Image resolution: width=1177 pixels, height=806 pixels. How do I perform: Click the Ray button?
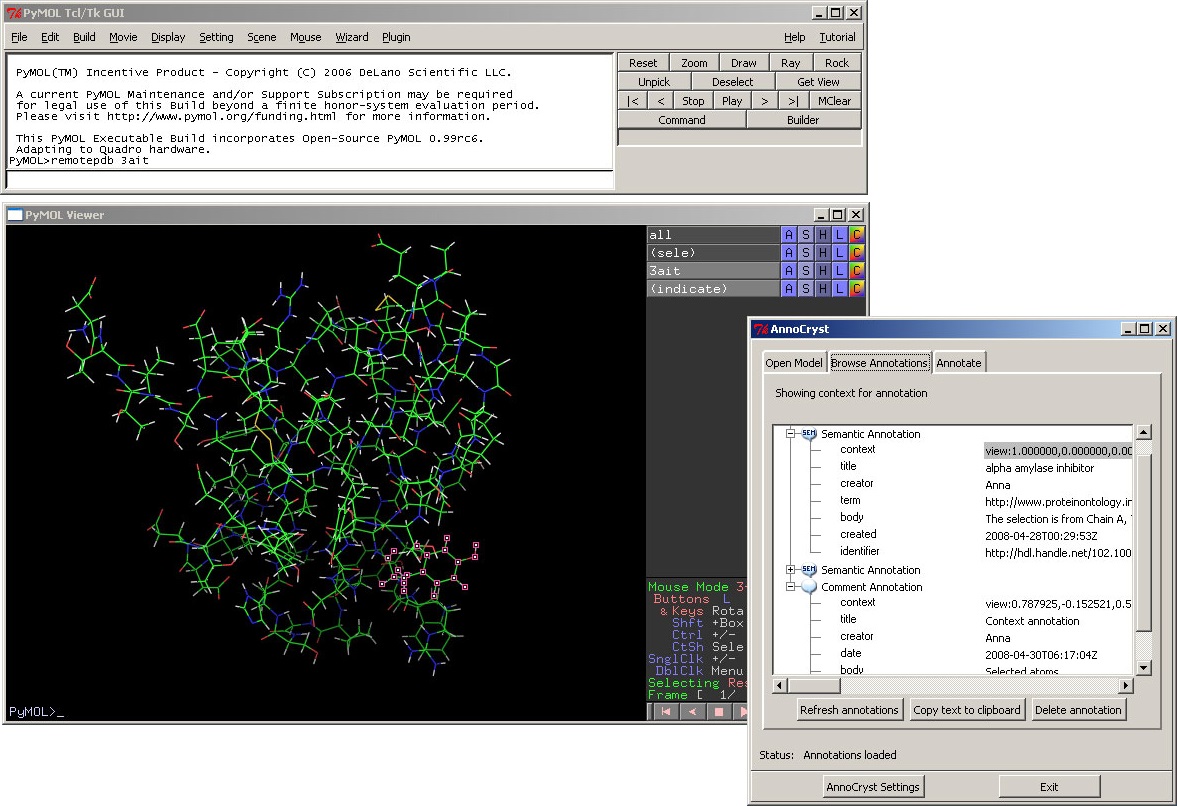tap(790, 63)
